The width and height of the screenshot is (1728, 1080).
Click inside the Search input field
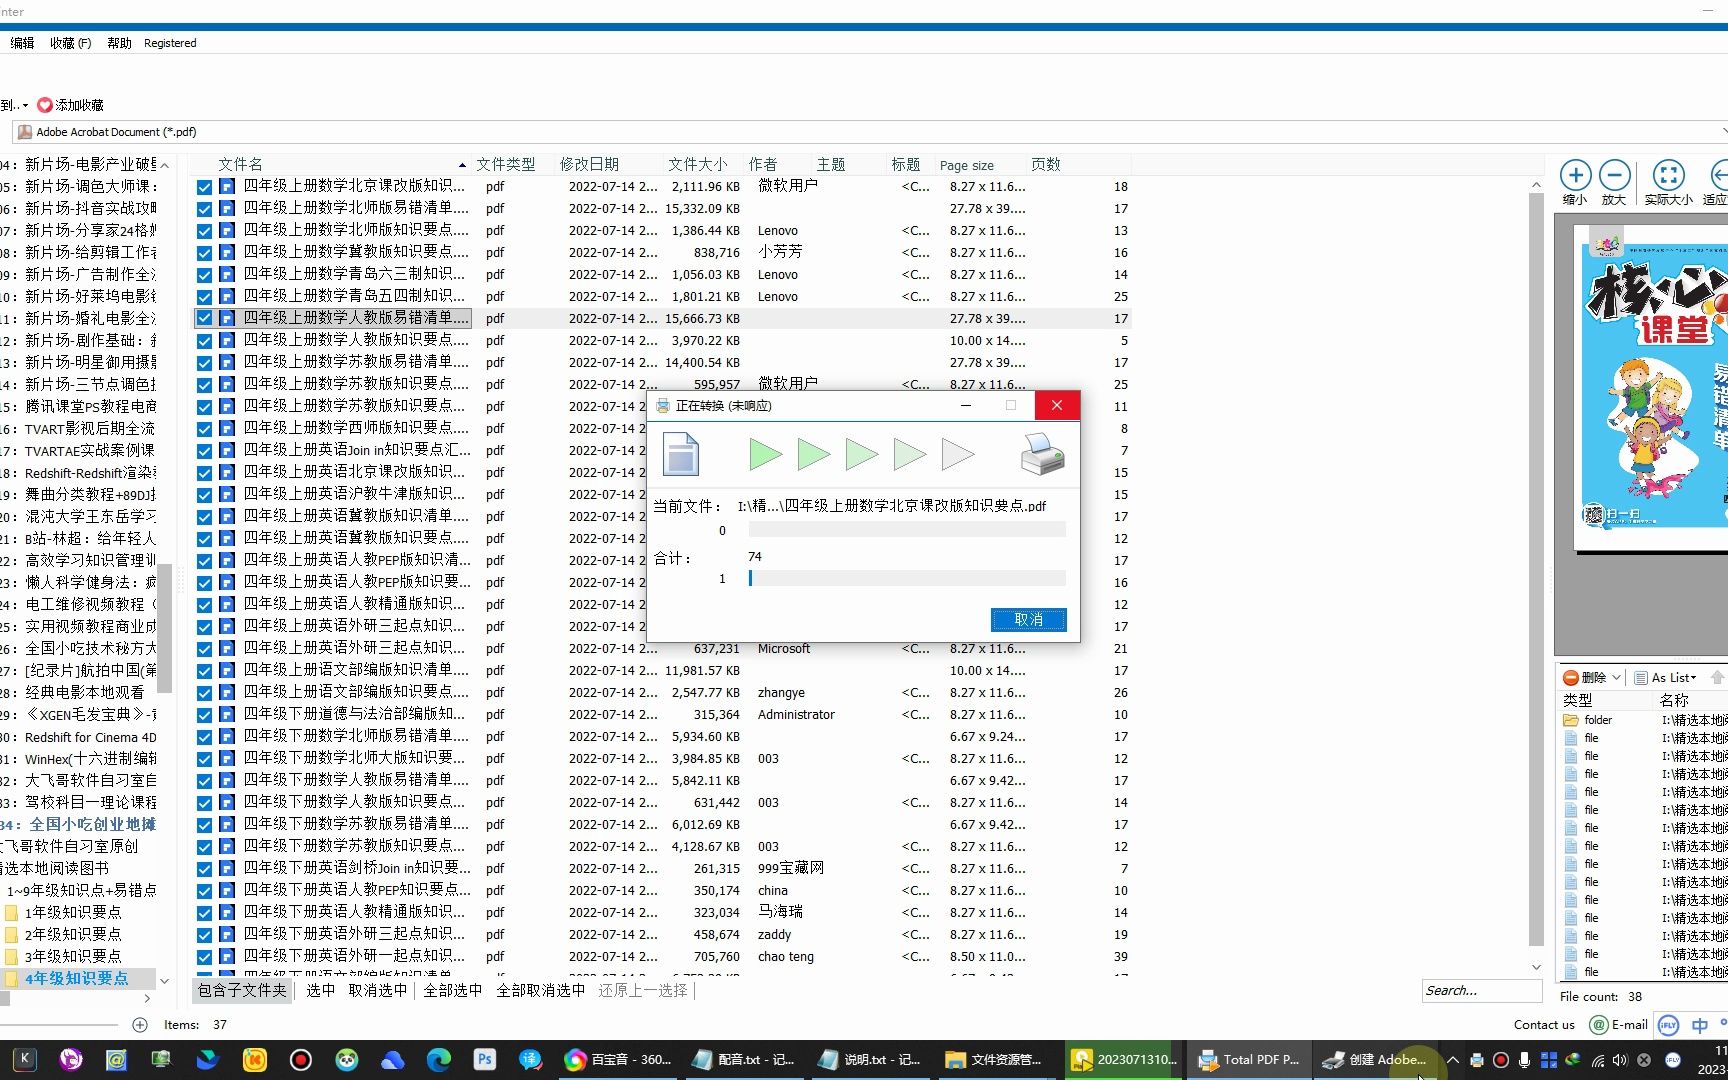click(x=1482, y=990)
